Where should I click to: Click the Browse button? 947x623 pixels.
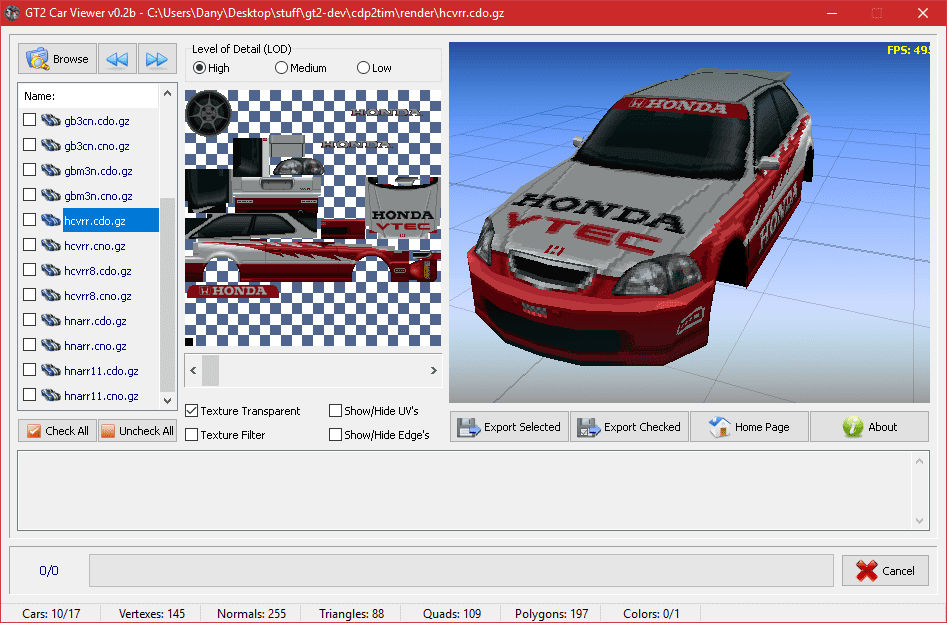[x=57, y=59]
